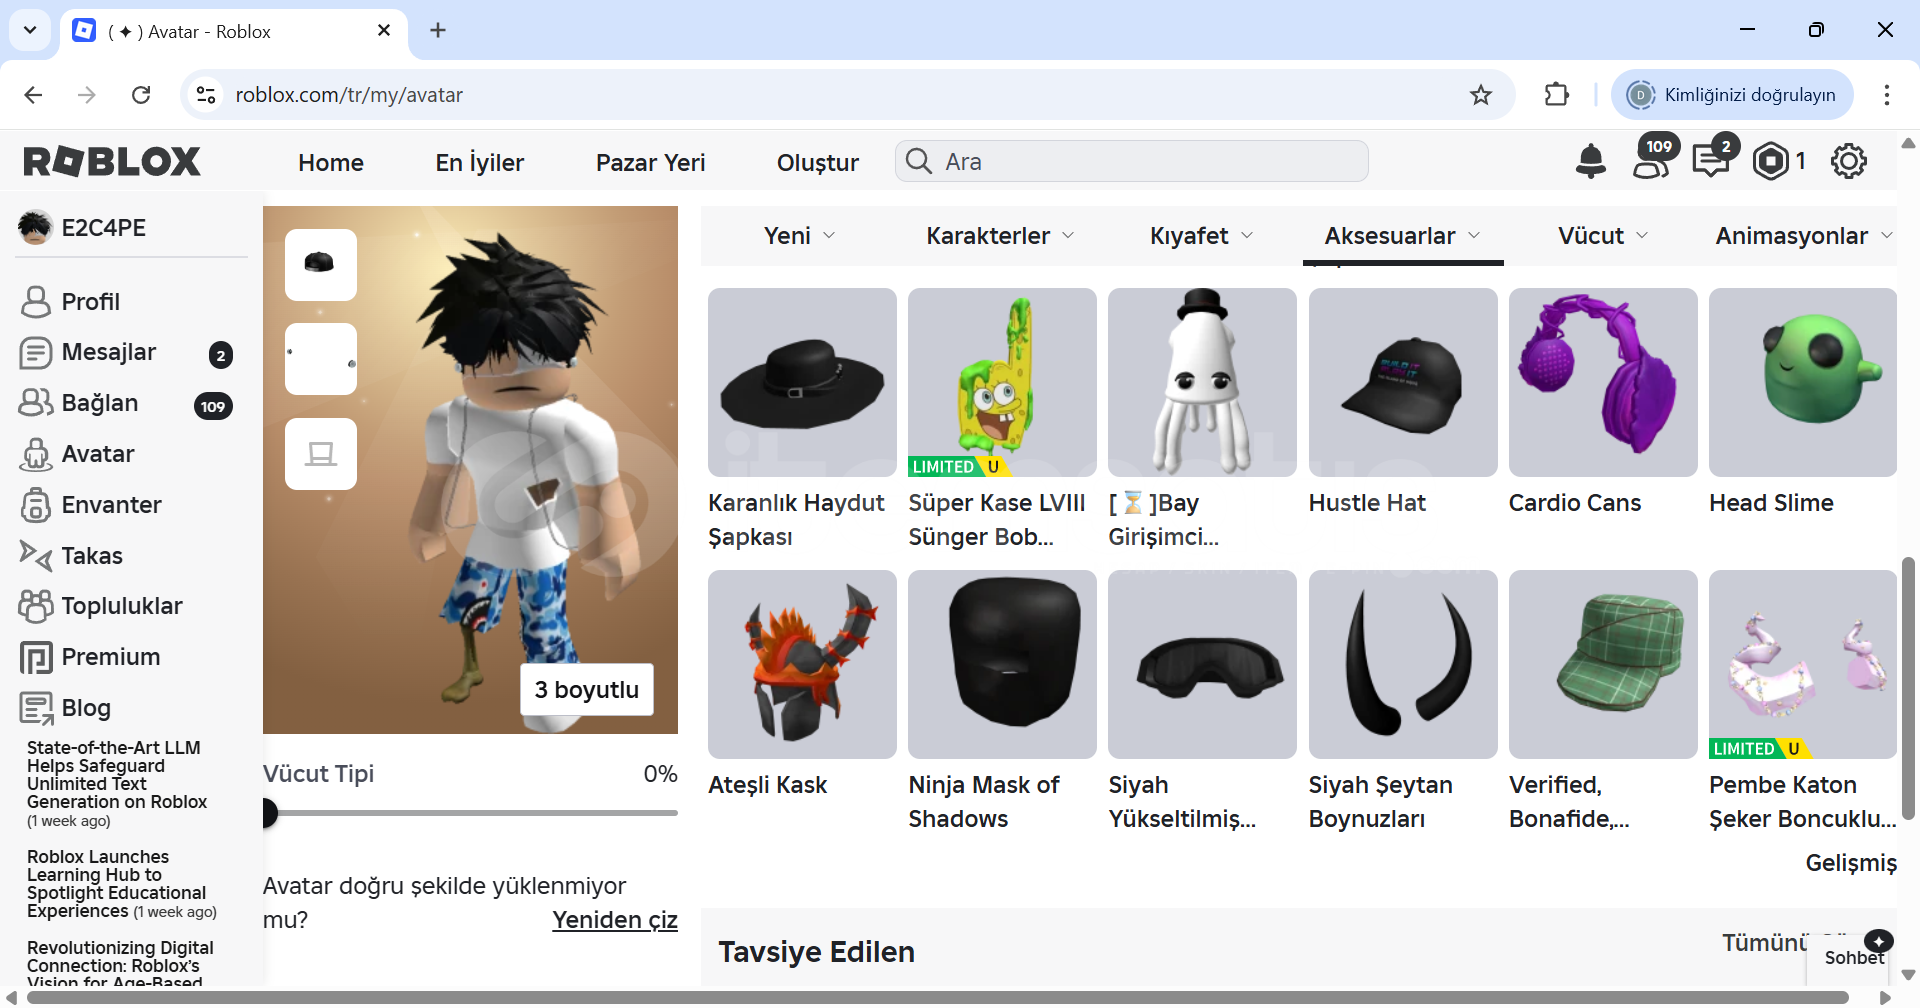The height and width of the screenshot is (1008, 1920).
Task: Click the Profil sidebar icon
Action: (36, 301)
